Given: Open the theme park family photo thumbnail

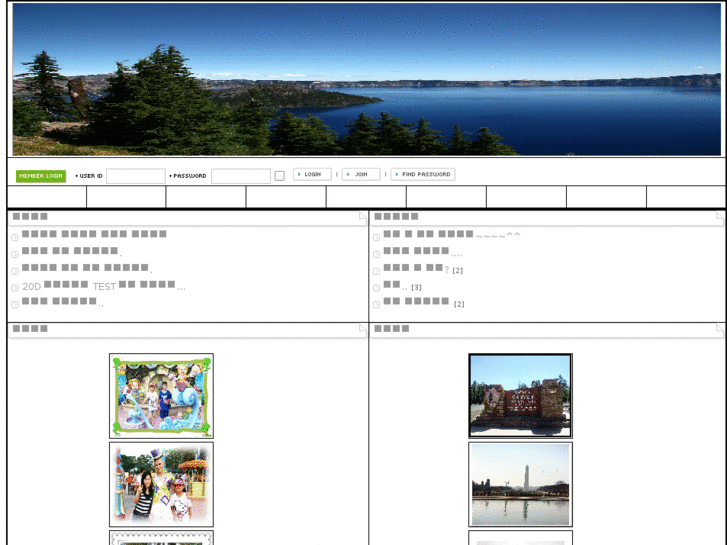Looking at the screenshot, I should point(161,484).
